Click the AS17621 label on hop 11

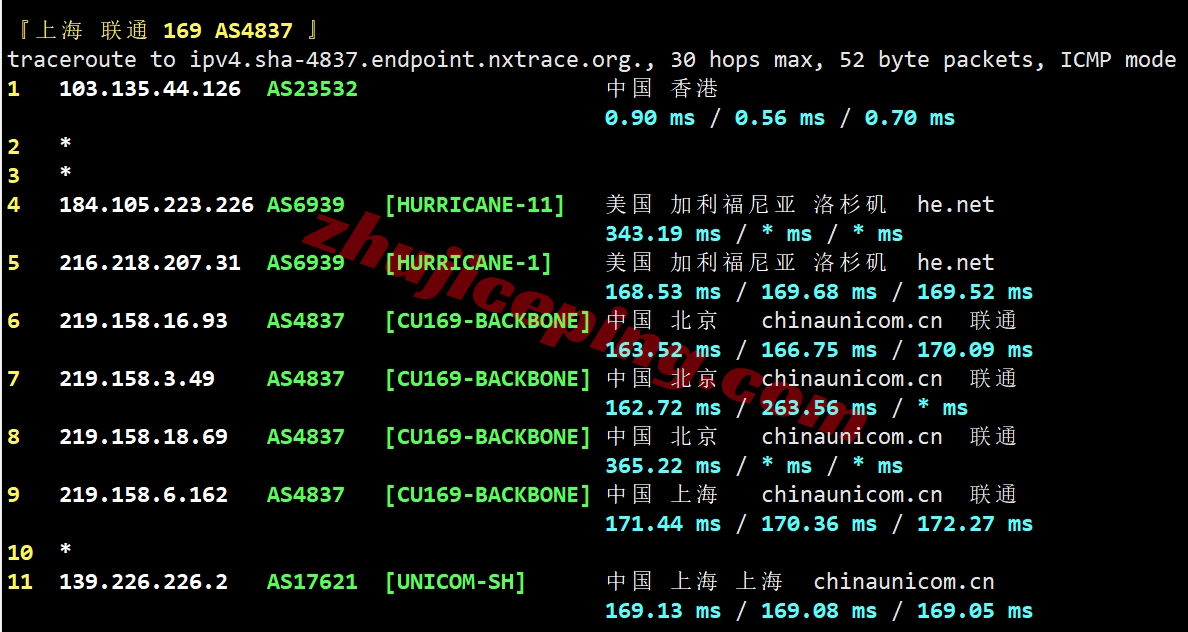coord(312,582)
